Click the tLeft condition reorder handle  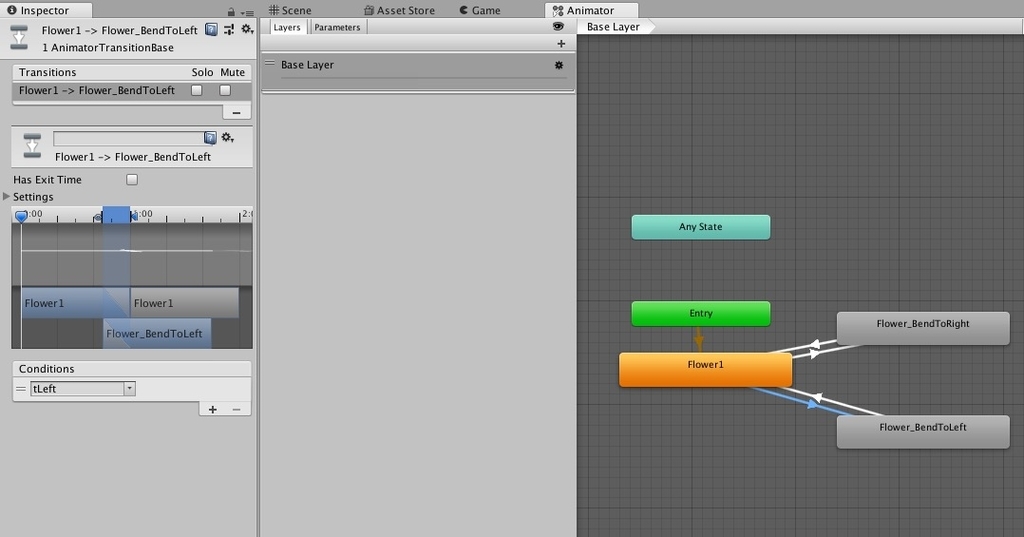pos(21,389)
